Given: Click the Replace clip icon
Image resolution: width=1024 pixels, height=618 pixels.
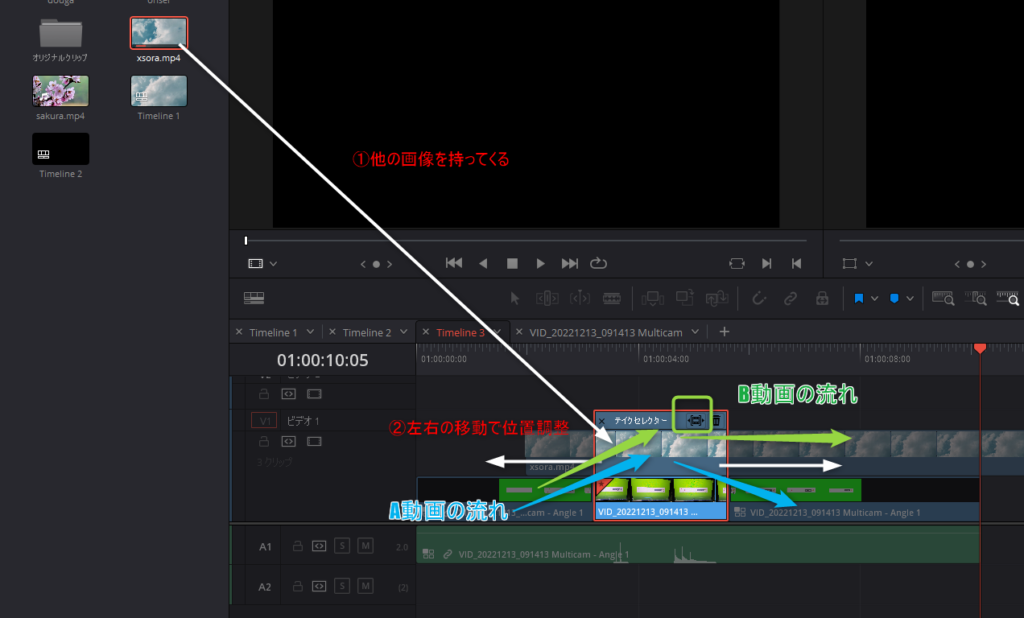Looking at the screenshot, I should click(x=717, y=299).
